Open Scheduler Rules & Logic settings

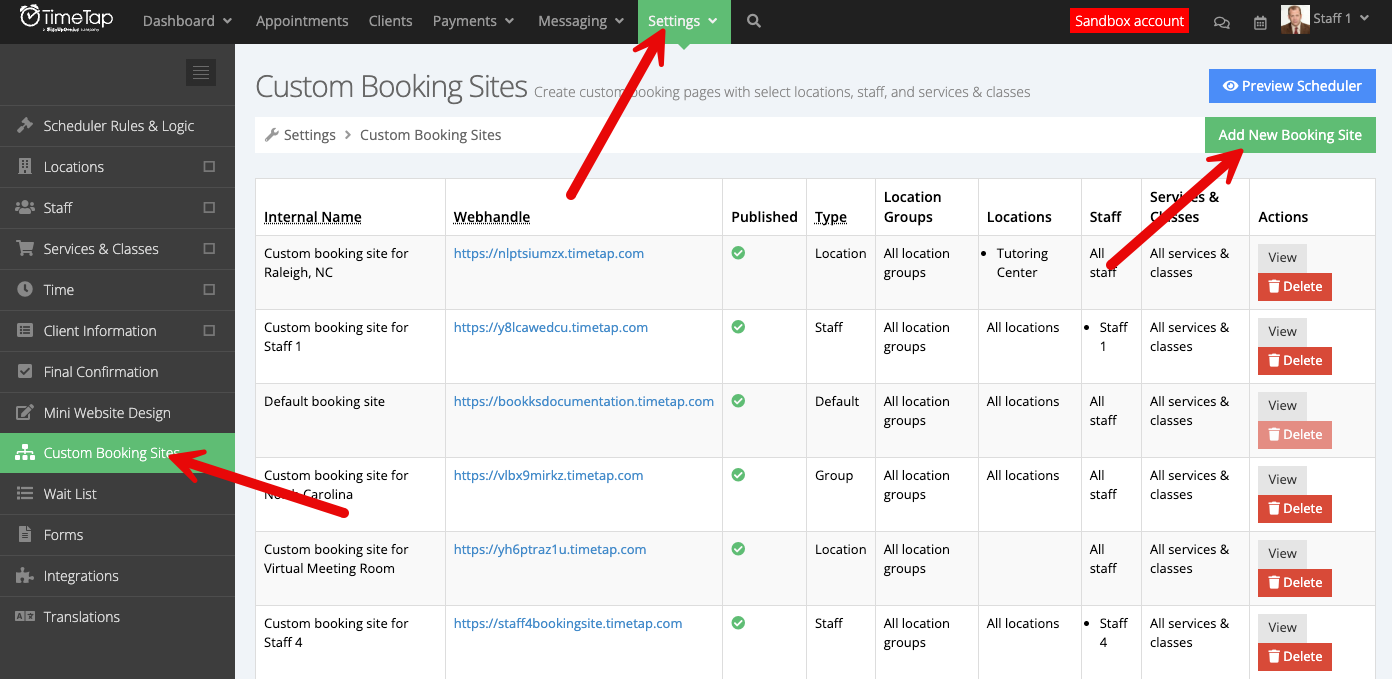coord(117,125)
